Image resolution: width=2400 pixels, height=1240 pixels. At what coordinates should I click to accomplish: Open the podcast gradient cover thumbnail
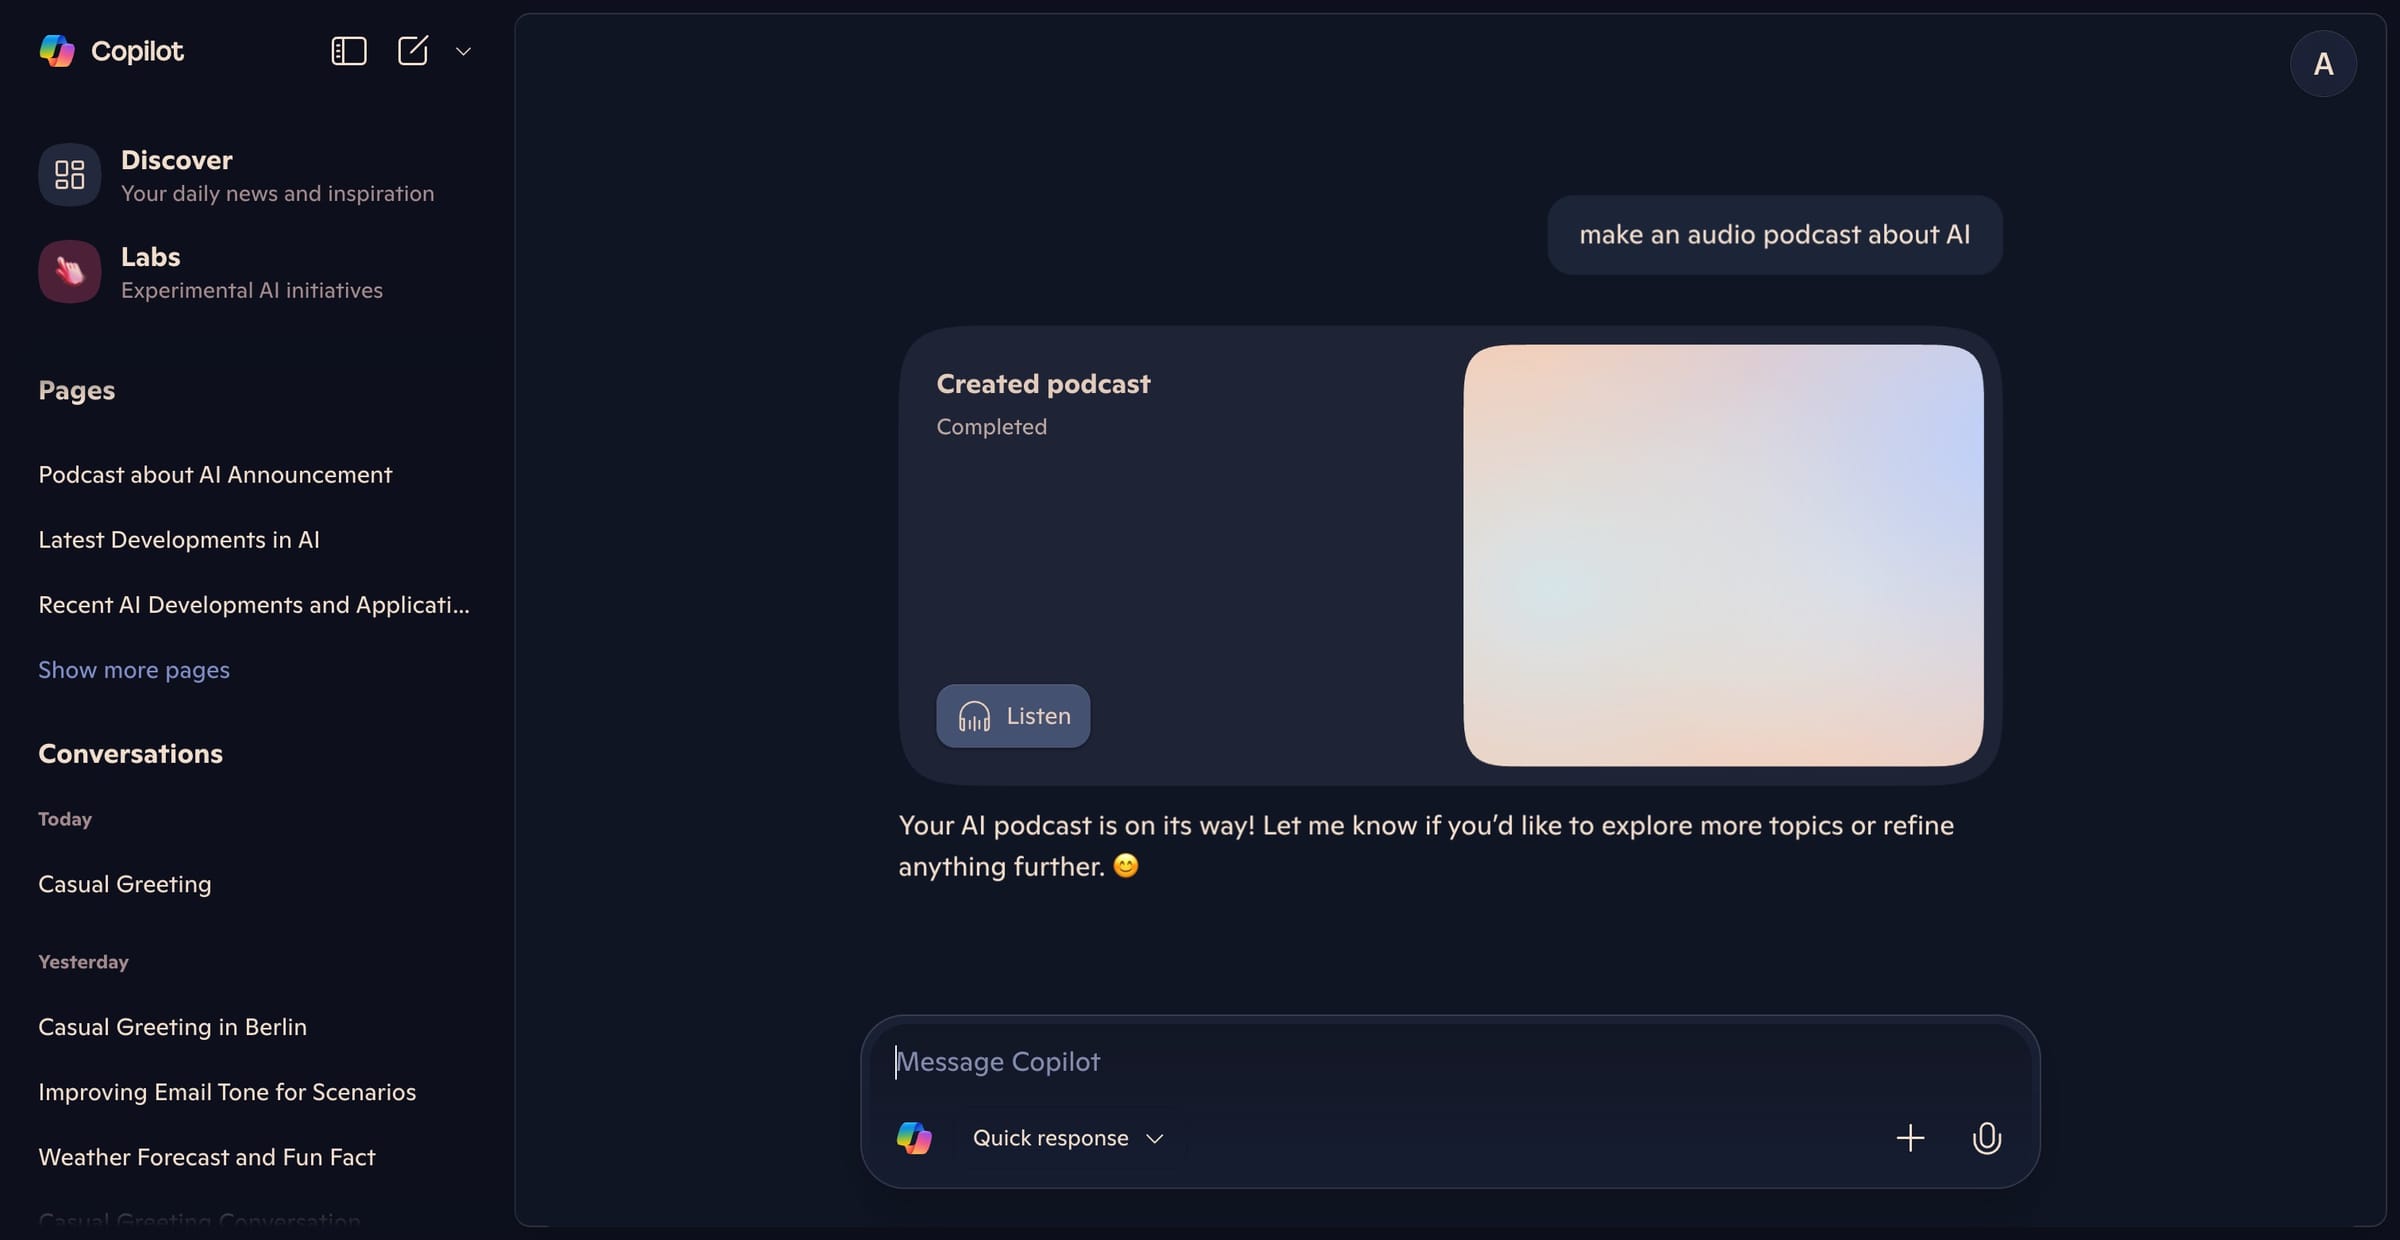point(1723,555)
